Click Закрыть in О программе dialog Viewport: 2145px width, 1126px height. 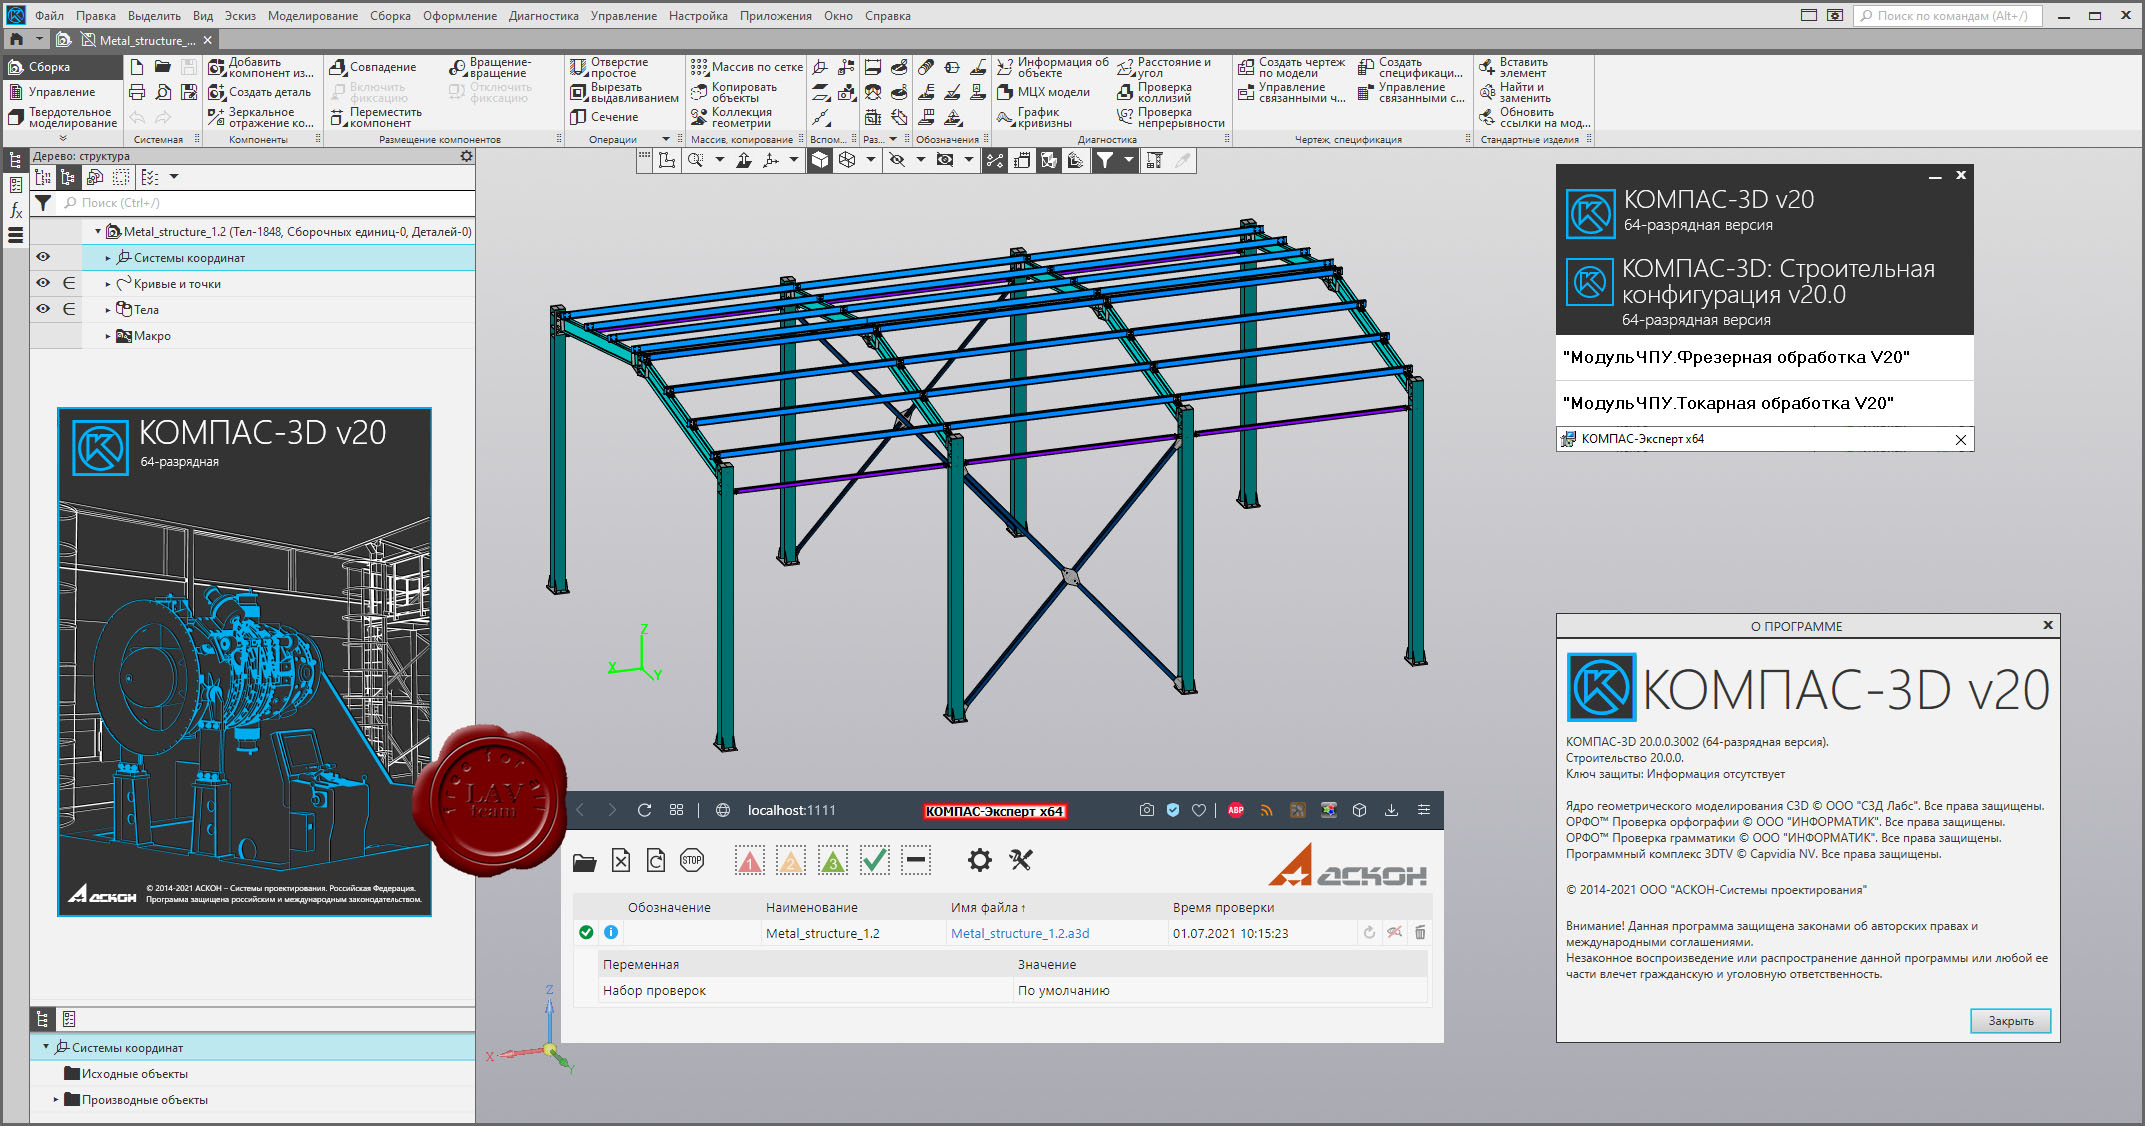(2010, 1021)
